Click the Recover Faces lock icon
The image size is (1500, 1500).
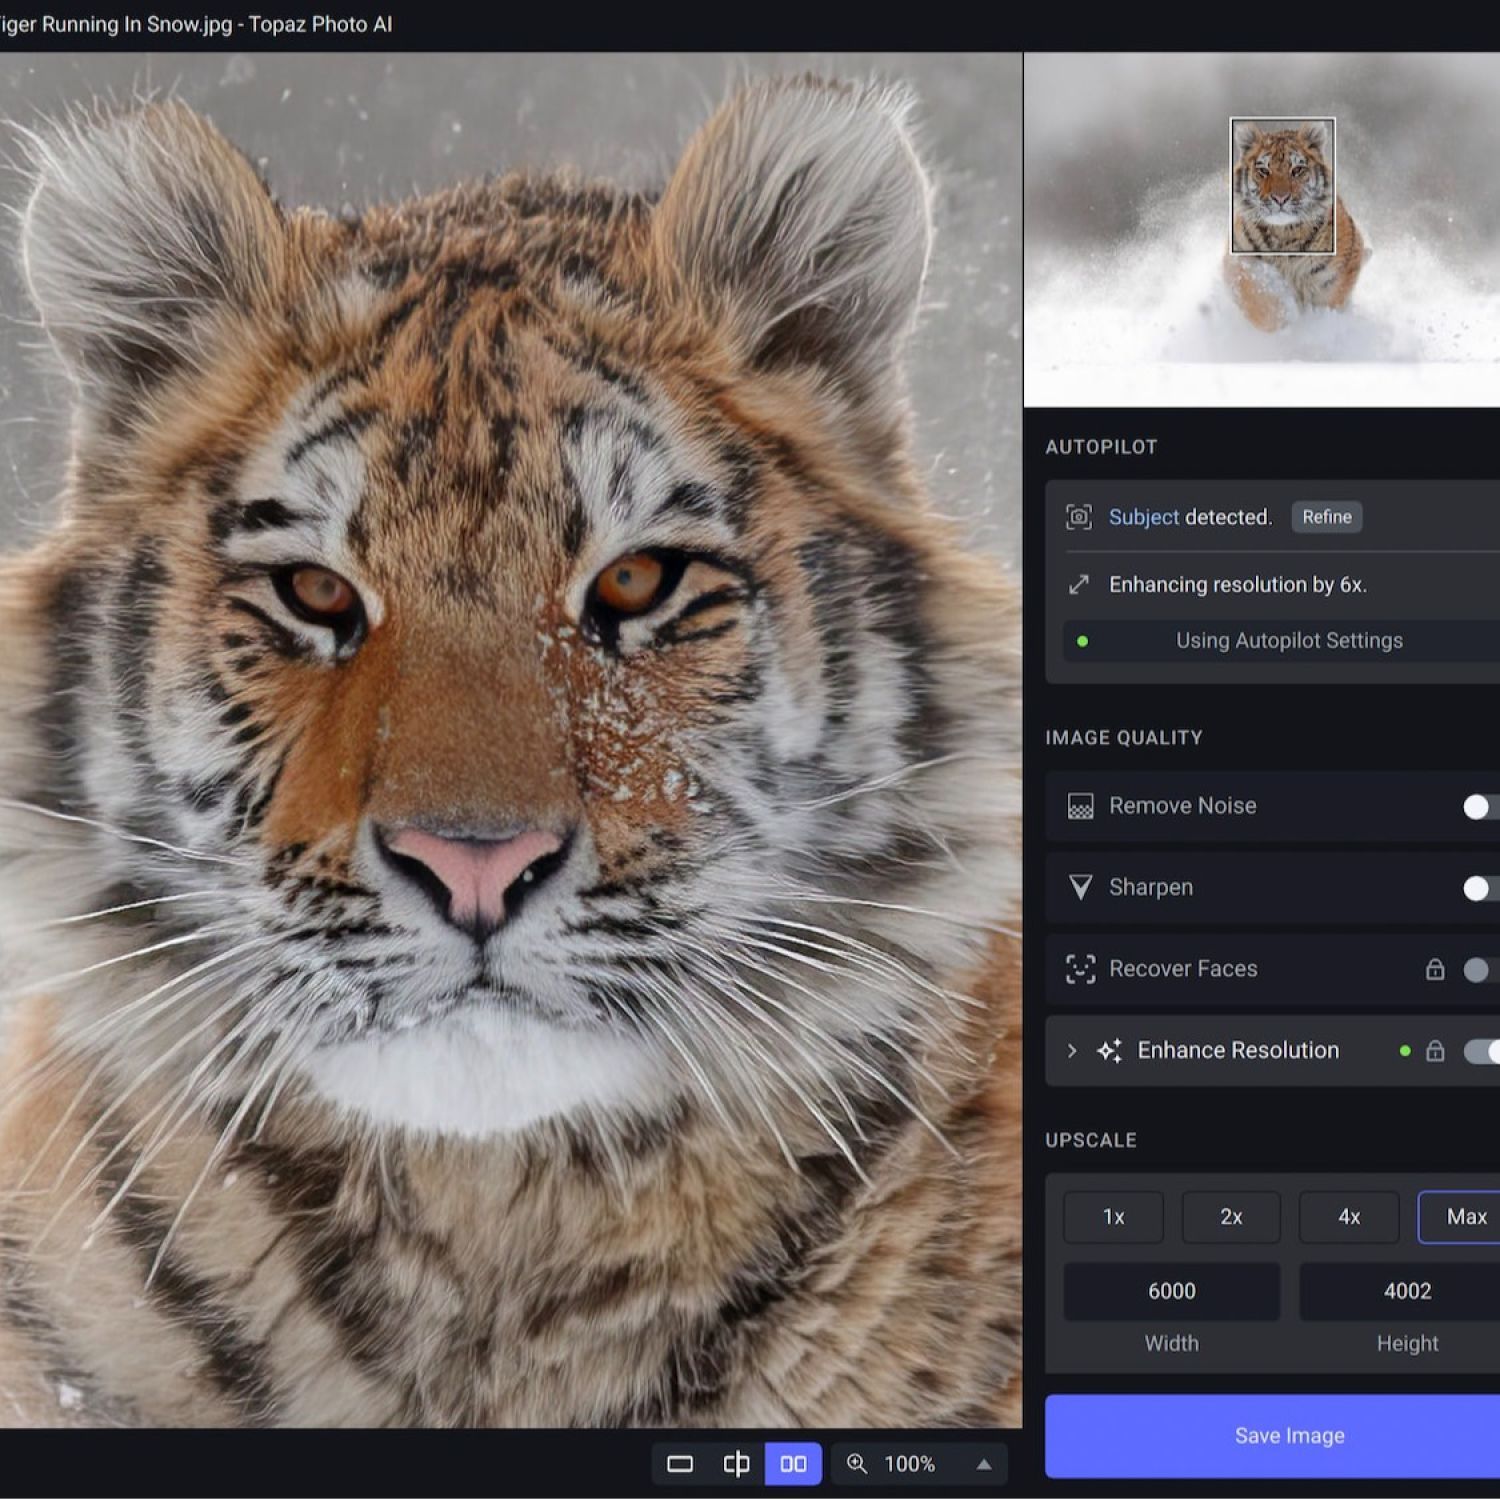tap(1435, 969)
